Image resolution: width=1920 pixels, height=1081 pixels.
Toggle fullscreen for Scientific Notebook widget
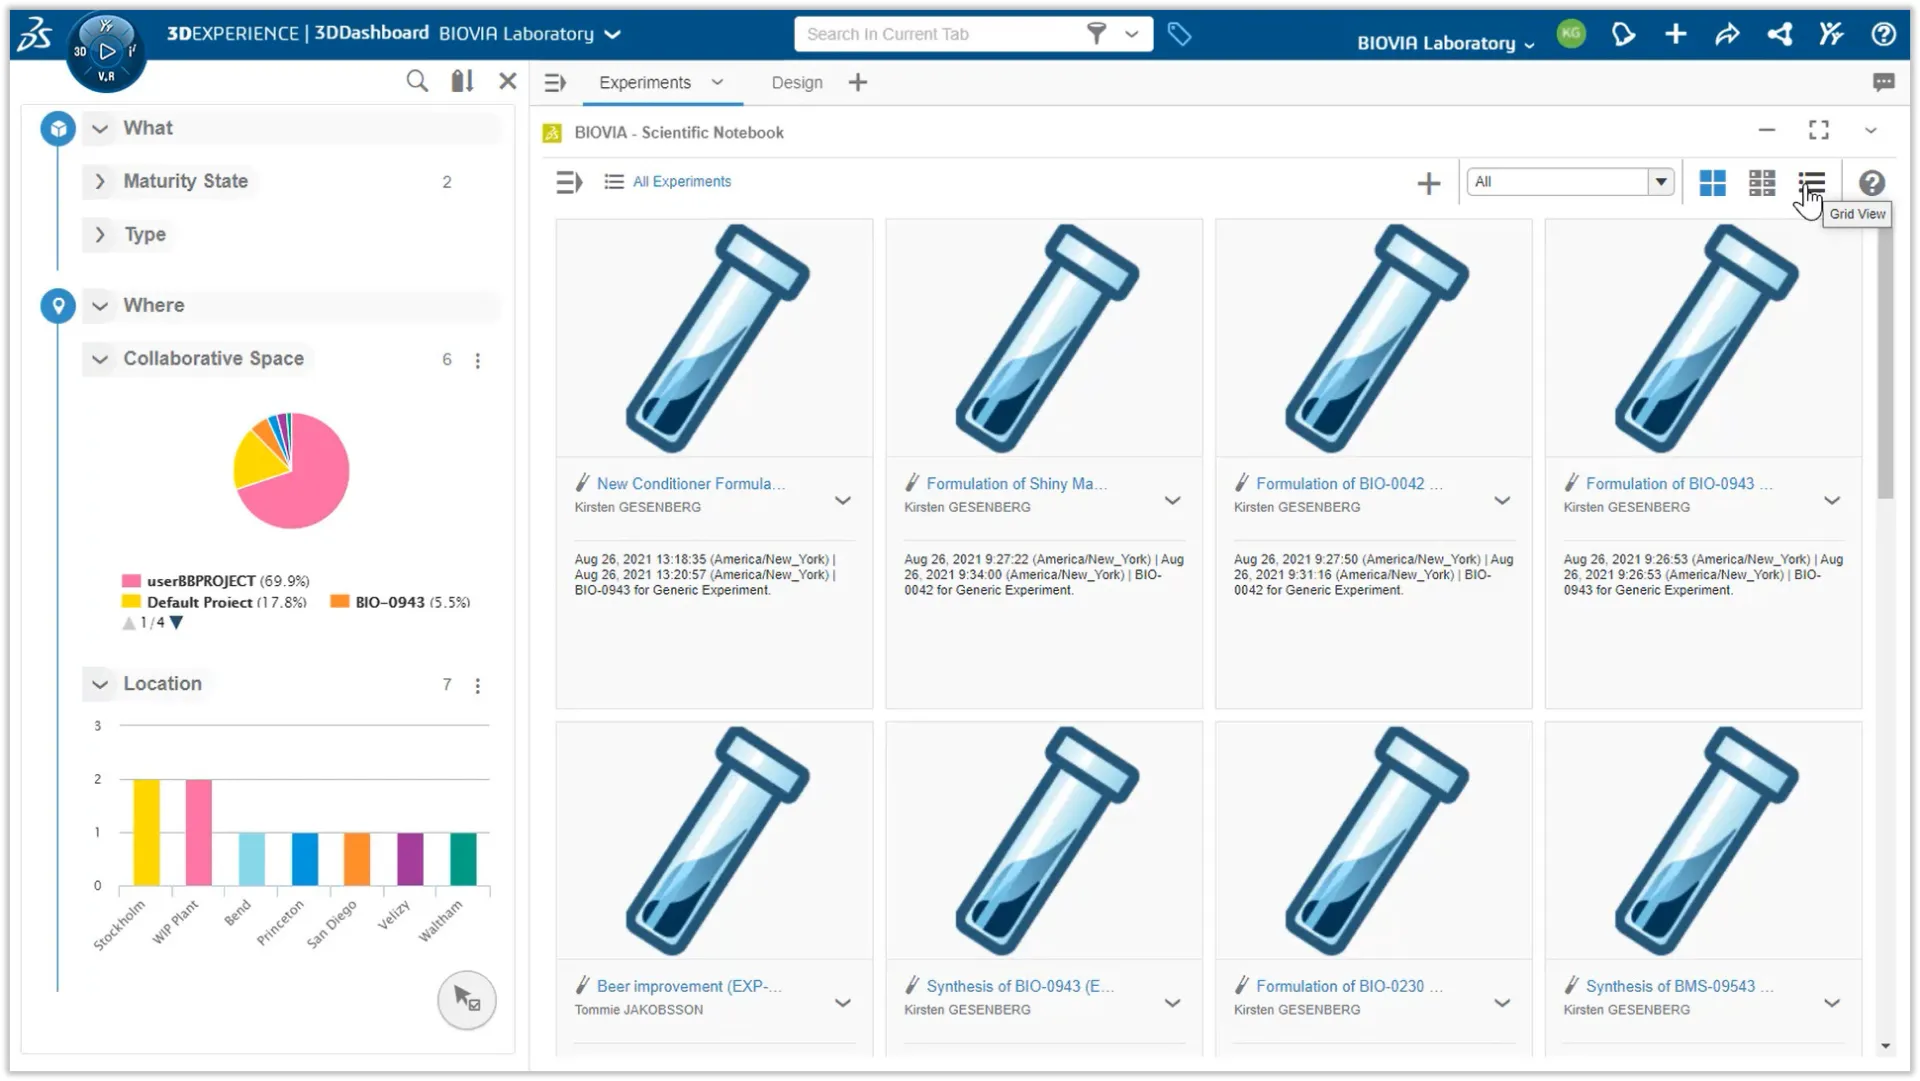coord(1818,130)
